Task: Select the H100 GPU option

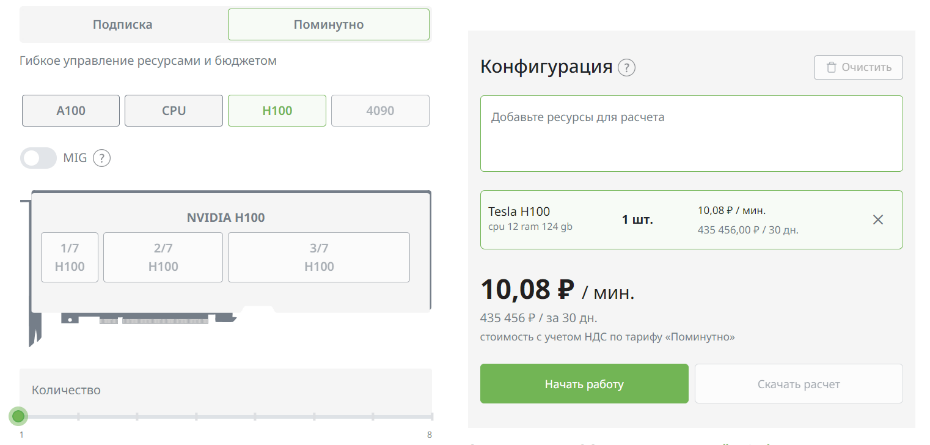Action: point(277,111)
